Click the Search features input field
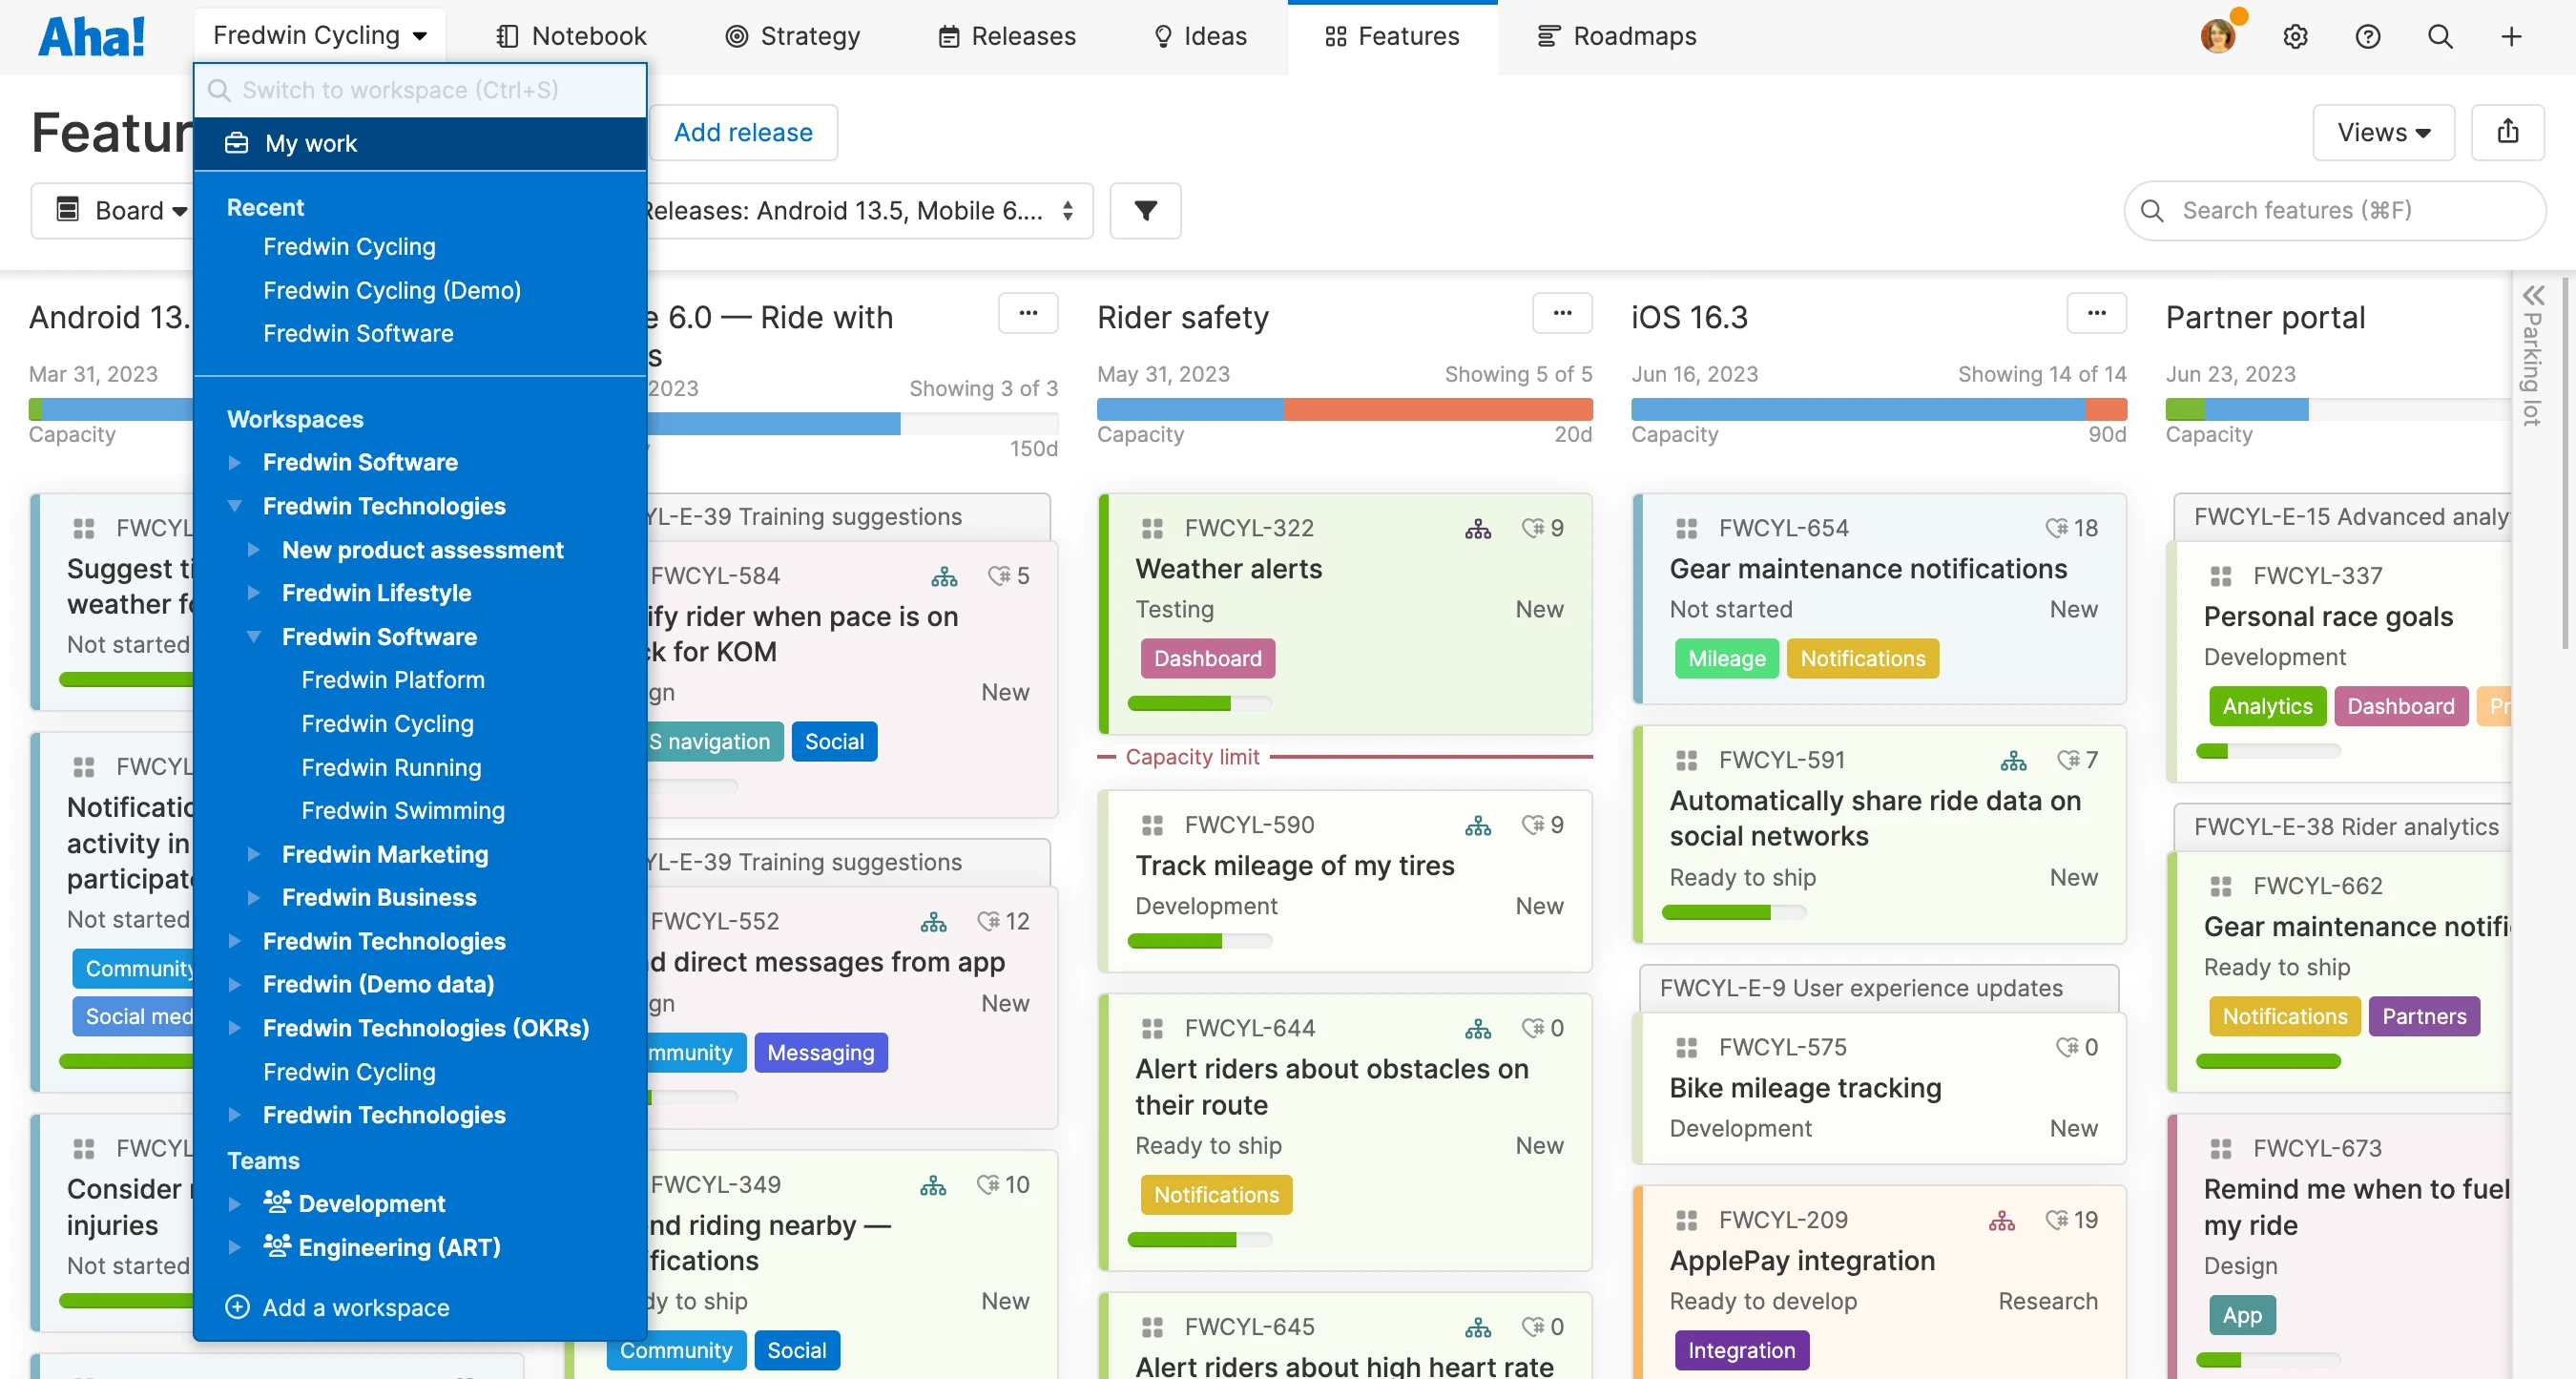This screenshot has height=1379, width=2576. click(x=2335, y=211)
